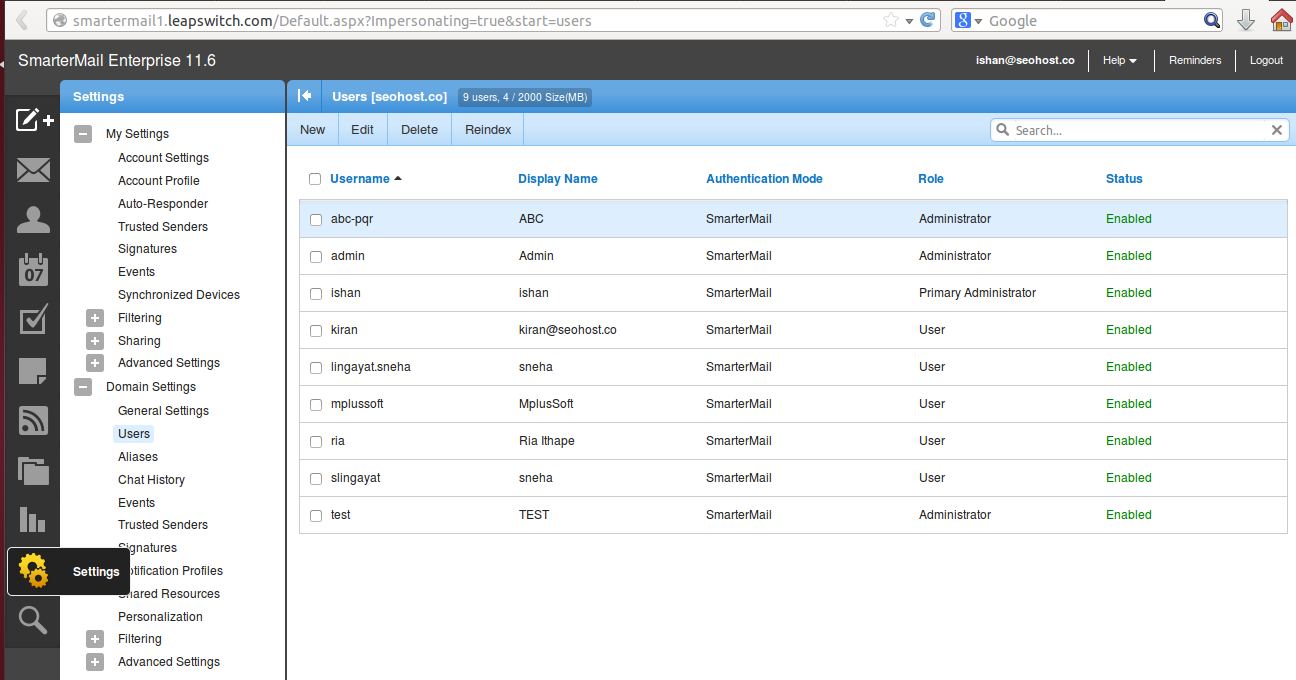Sort by Username column header
The height and width of the screenshot is (680, 1296).
point(360,179)
